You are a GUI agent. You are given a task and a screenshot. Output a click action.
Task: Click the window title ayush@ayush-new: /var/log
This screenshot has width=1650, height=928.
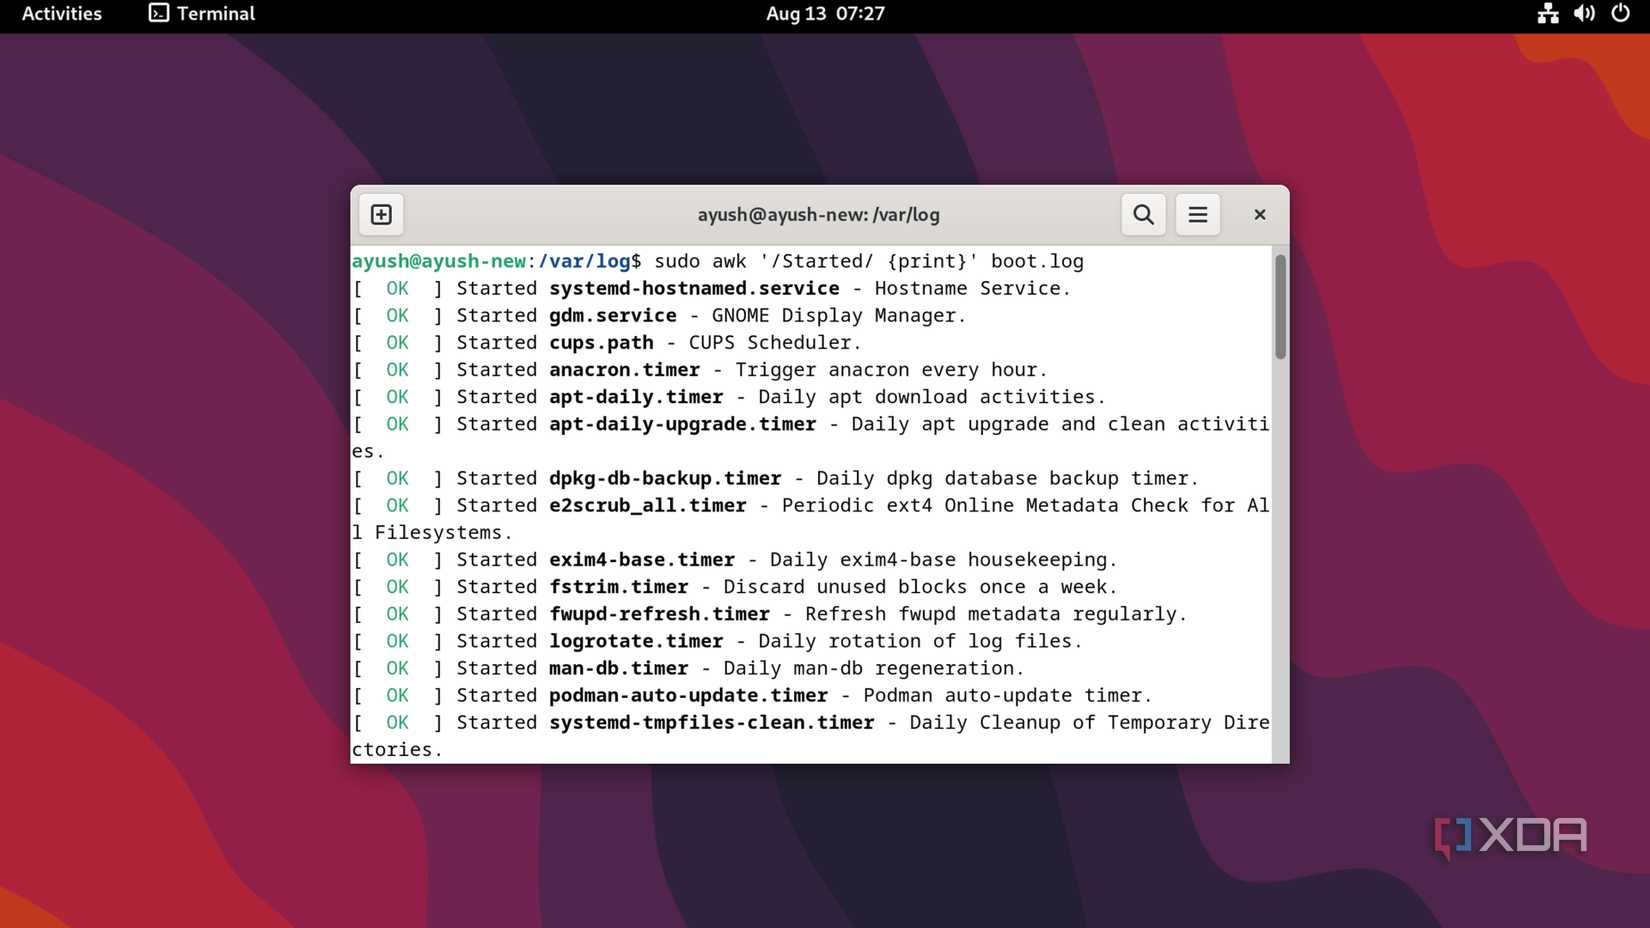[x=818, y=214]
